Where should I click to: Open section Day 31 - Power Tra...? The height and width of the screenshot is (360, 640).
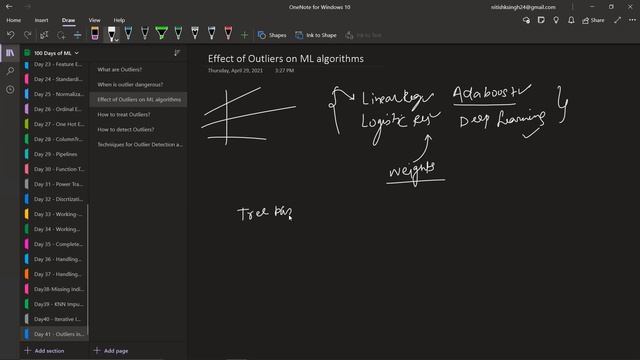click(x=55, y=184)
